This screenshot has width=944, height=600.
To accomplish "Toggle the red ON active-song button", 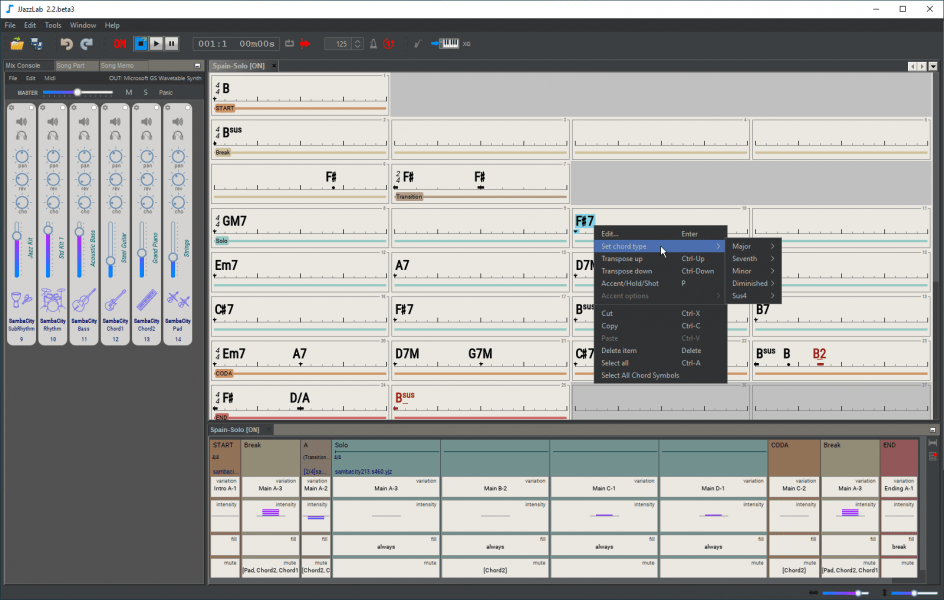I will [119, 44].
